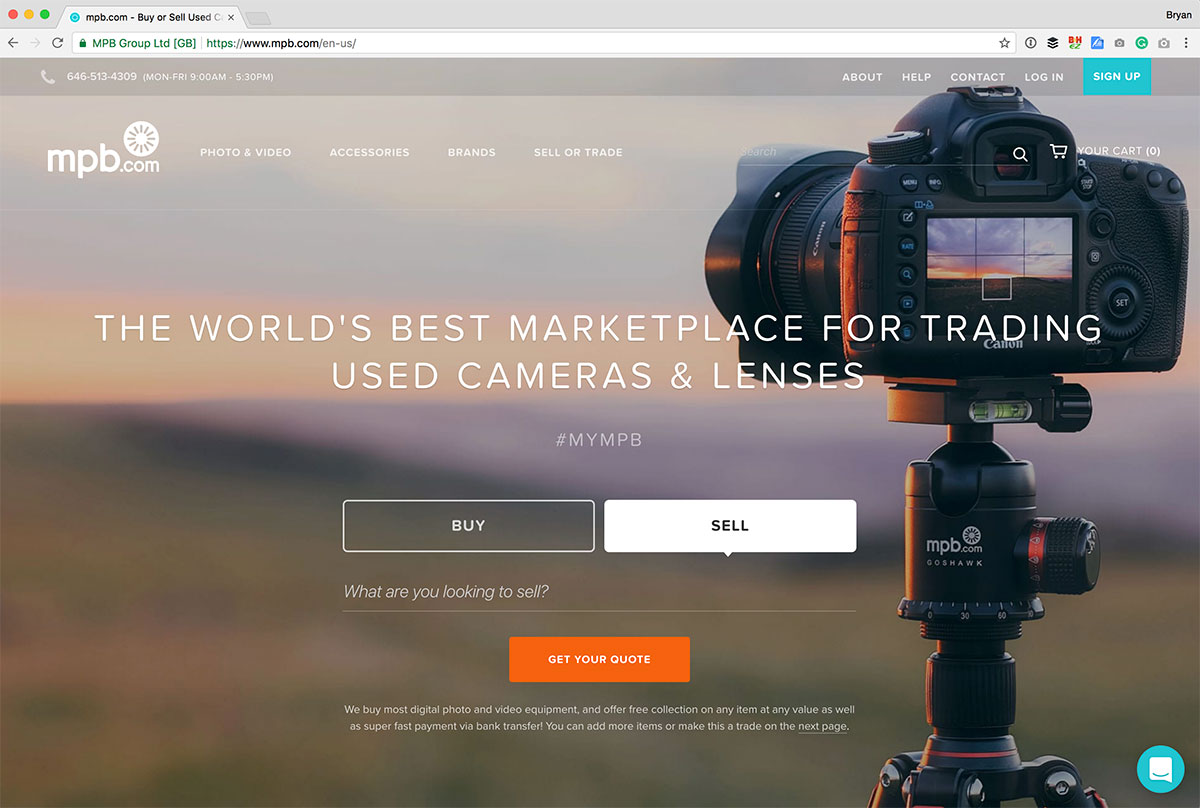Open the Contact link
The height and width of the screenshot is (808, 1200).
tap(978, 77)
